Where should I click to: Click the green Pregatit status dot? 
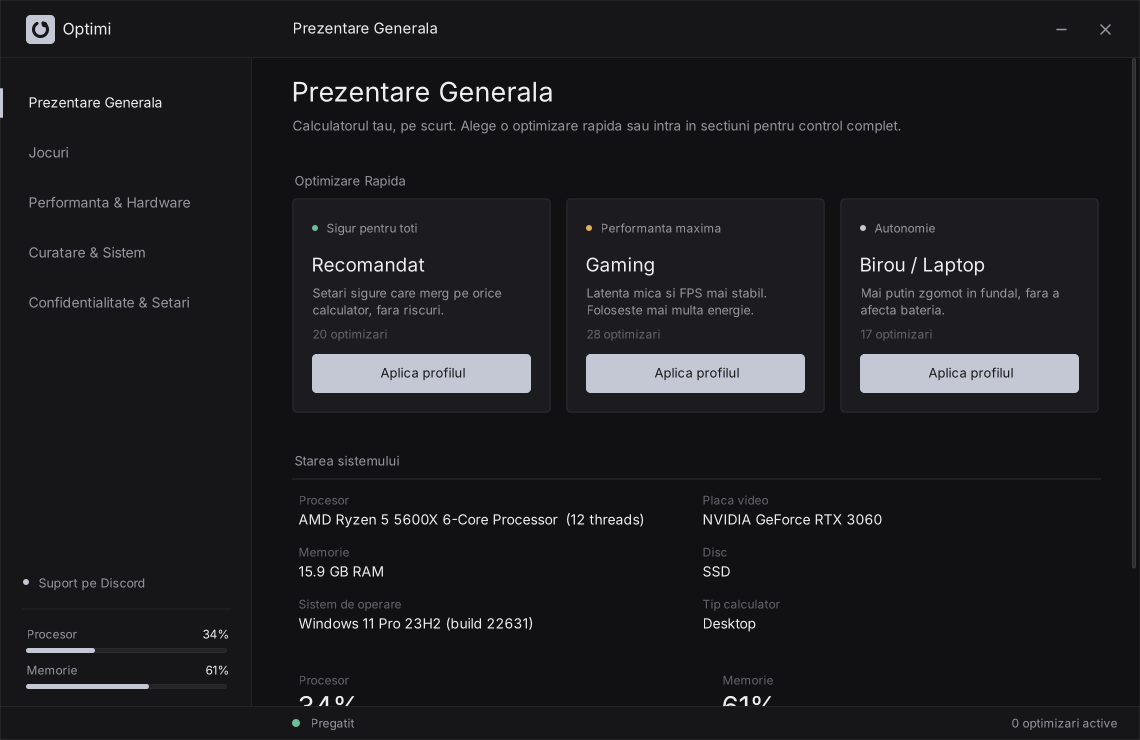296,723
